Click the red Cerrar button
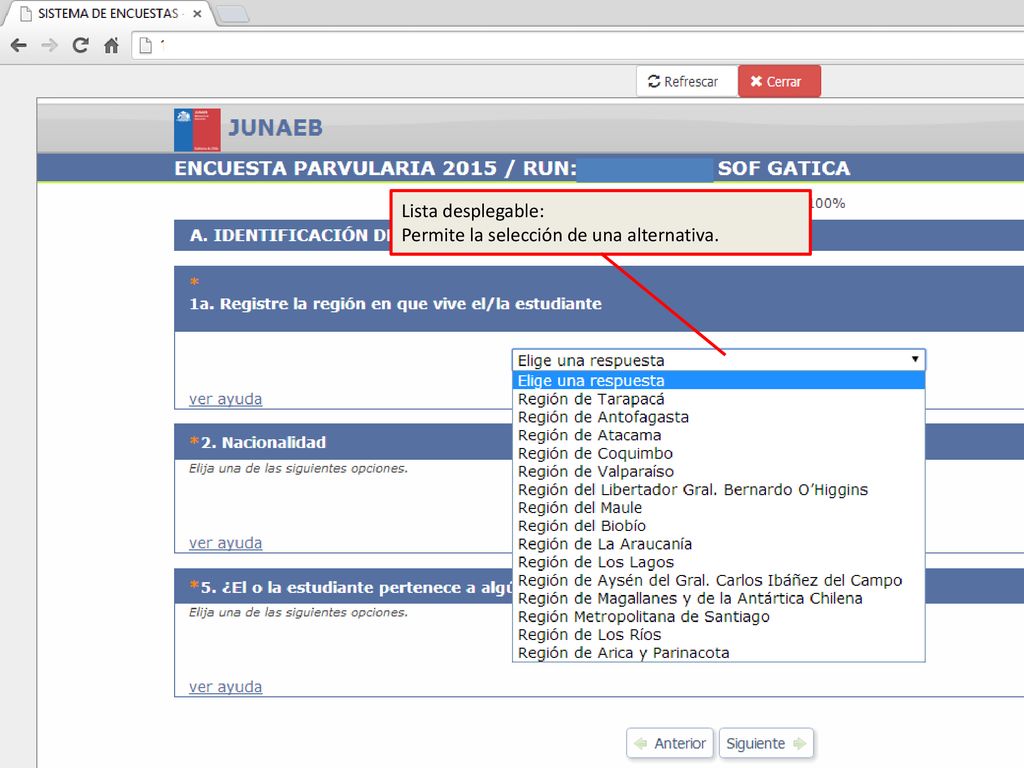This screenshot has width=1024, height=768. point(779,82)
